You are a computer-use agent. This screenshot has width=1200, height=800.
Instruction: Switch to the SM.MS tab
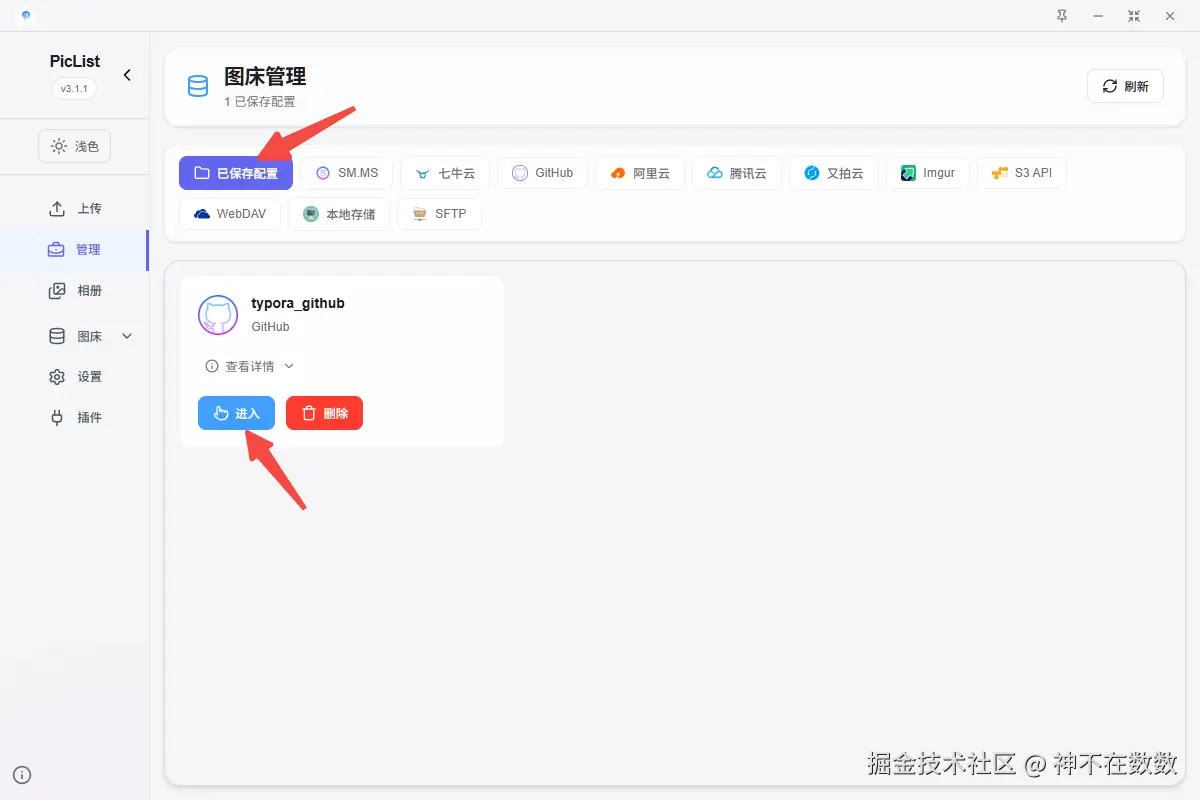(347, 173)
